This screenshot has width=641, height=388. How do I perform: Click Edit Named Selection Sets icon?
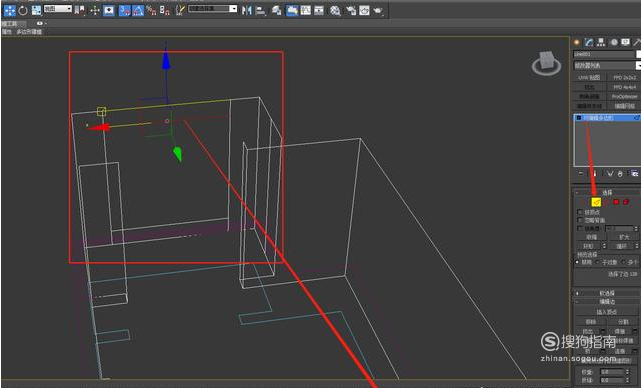point(180,10)
